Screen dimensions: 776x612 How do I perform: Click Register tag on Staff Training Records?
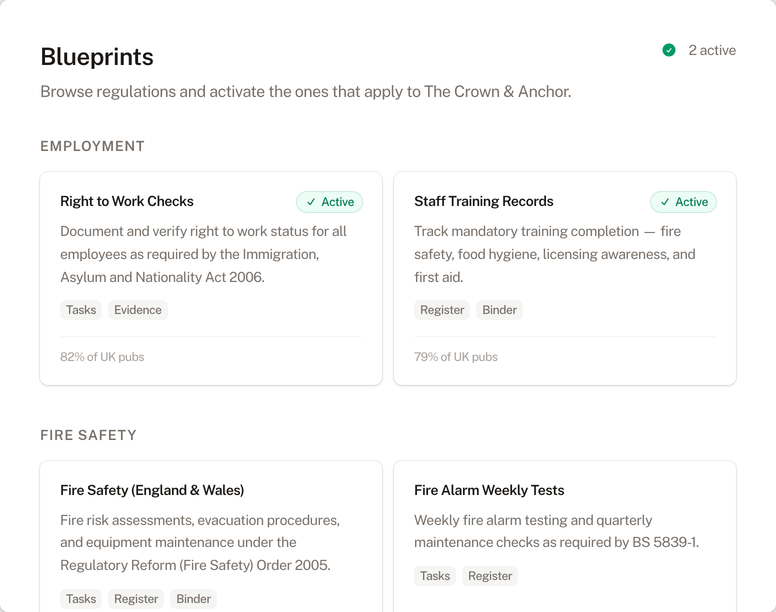pos(442,310)
